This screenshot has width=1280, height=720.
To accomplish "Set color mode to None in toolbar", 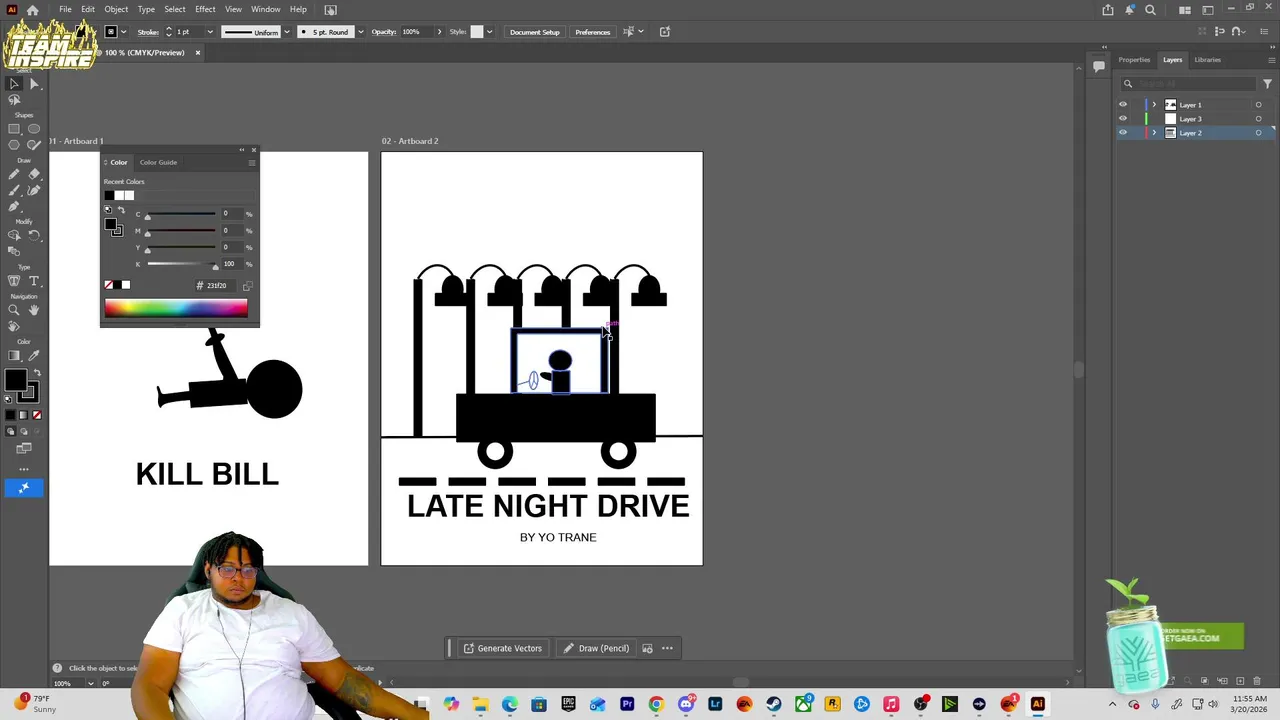I will (x=37, y=415).
